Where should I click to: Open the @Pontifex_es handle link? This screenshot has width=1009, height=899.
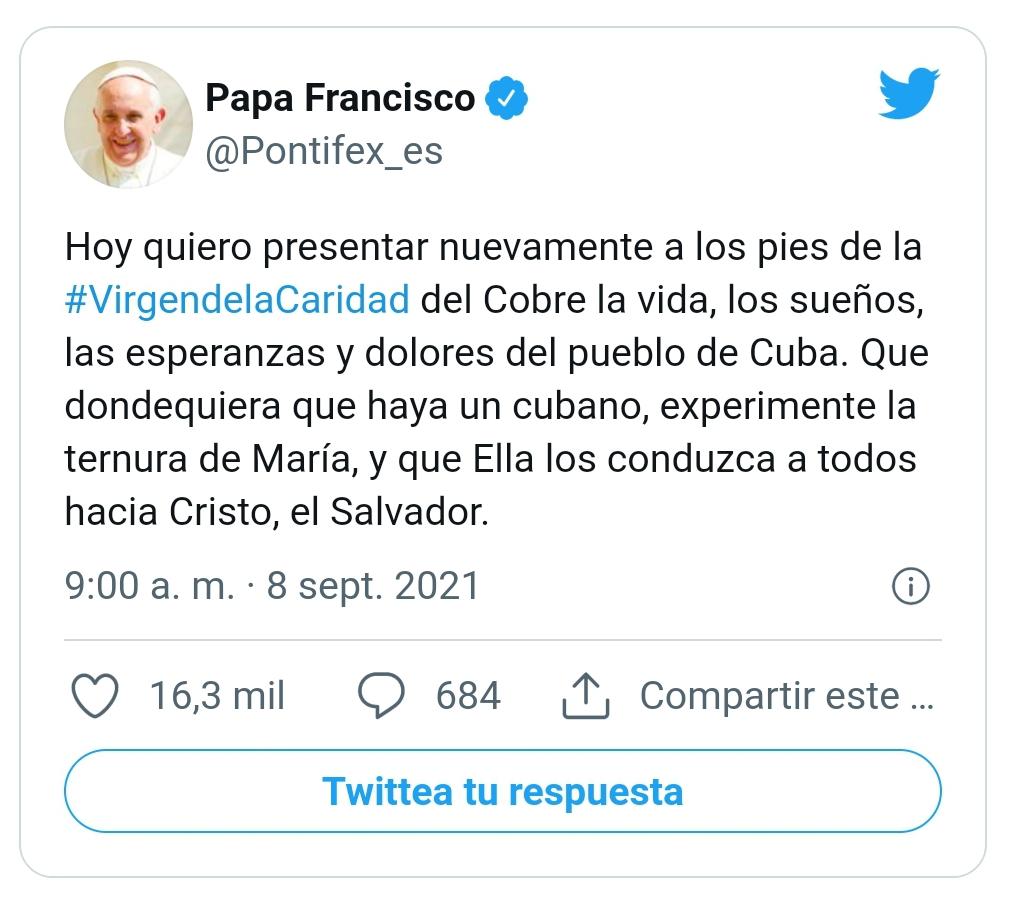point(324,151)
